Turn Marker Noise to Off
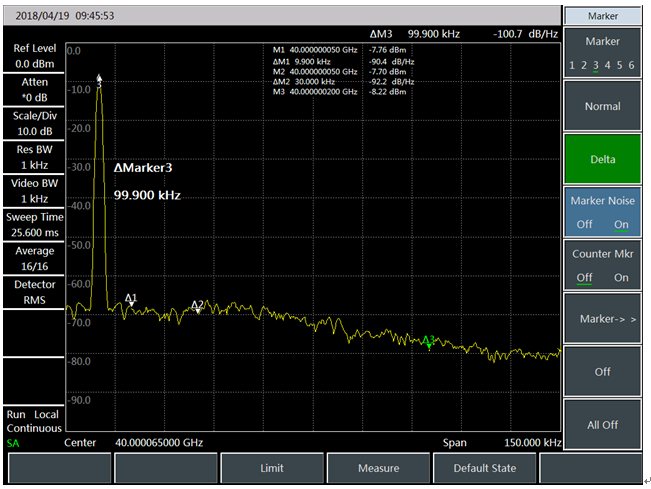Viewport: 651px width, 489px height. click(x=584, y=224)
